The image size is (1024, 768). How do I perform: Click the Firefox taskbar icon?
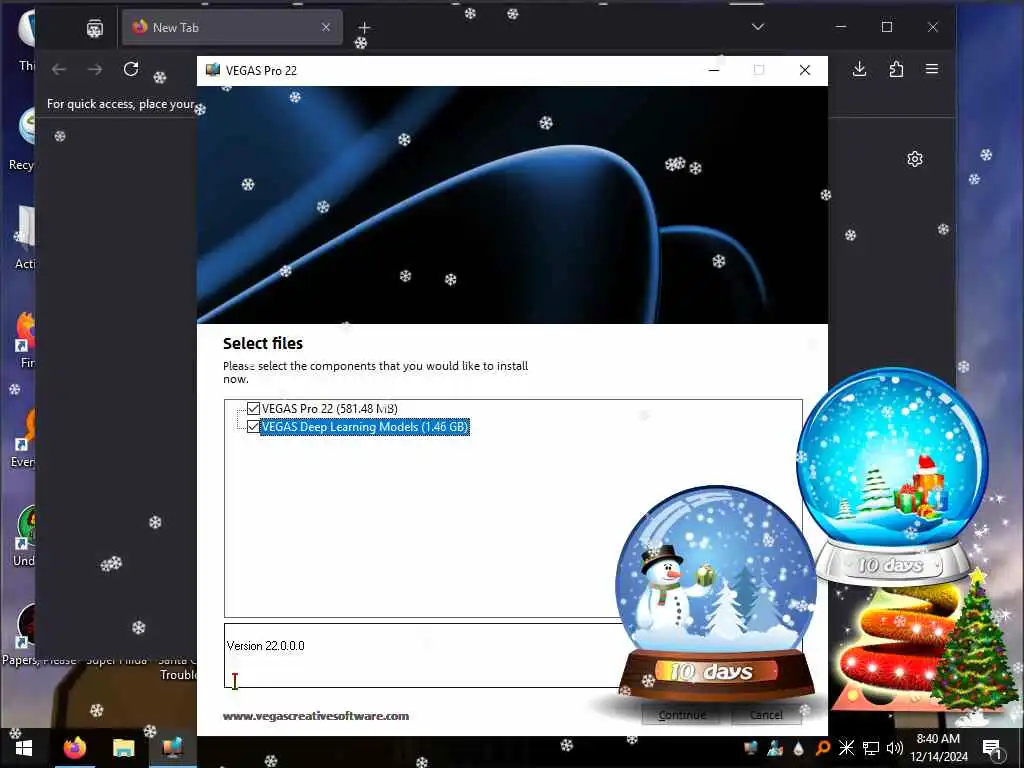74,748
